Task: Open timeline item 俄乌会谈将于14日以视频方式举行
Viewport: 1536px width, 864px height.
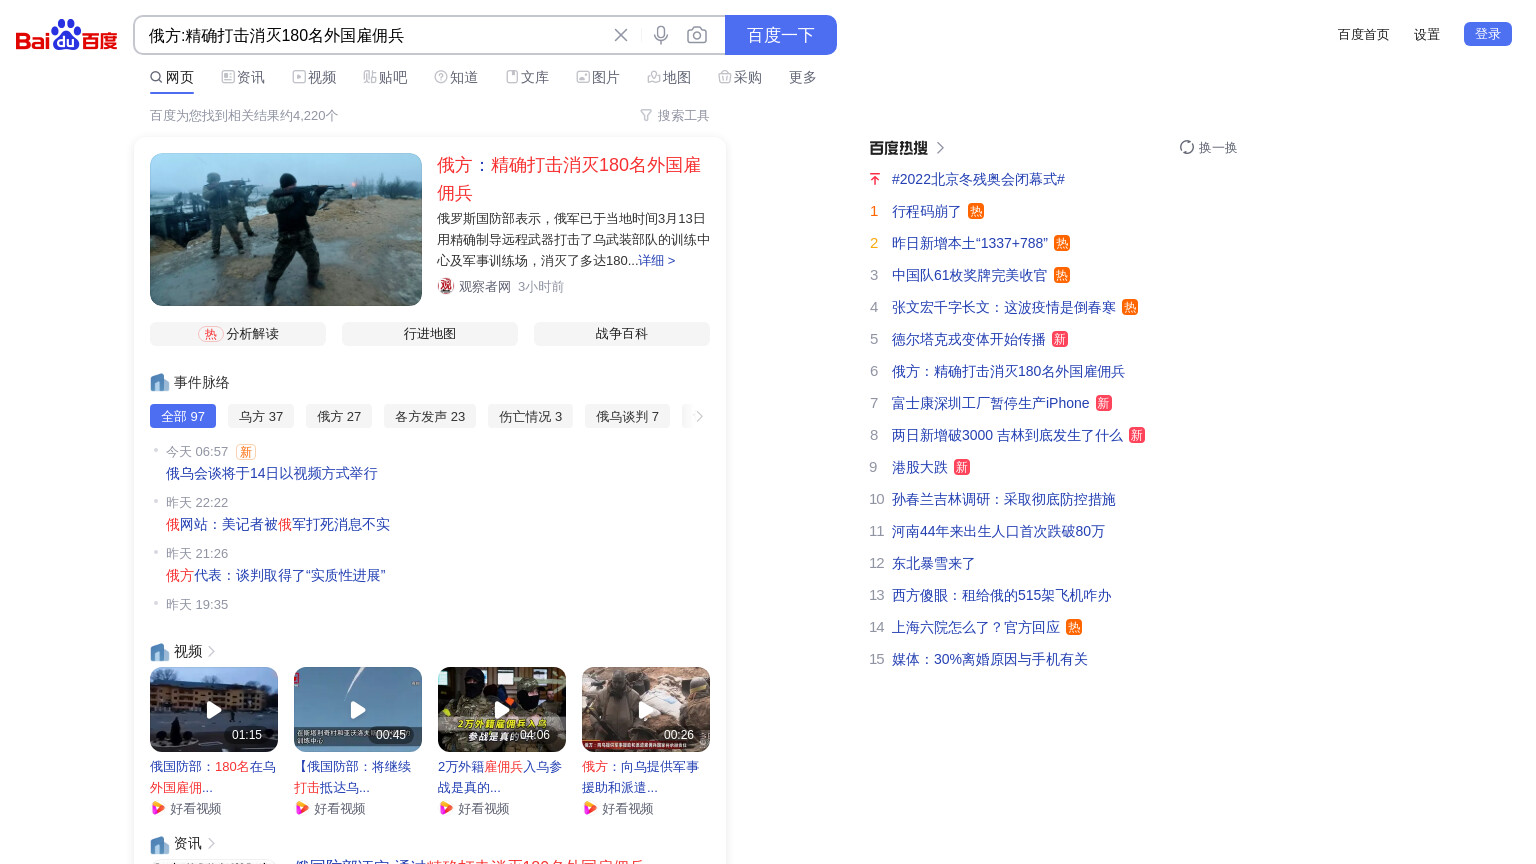Action: 272,473
